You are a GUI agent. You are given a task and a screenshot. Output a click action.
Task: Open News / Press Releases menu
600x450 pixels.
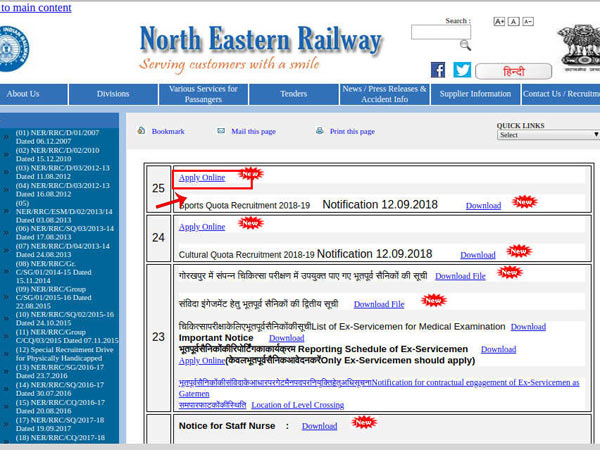pos(384,94)
